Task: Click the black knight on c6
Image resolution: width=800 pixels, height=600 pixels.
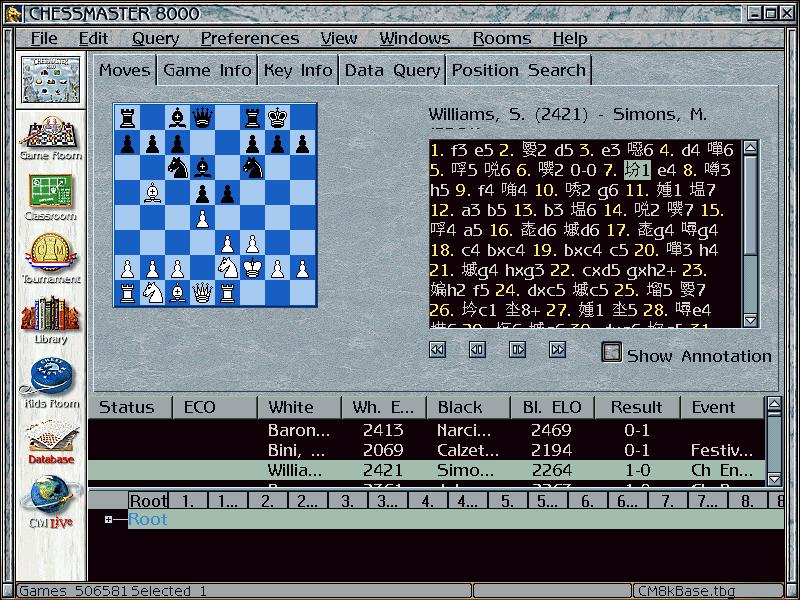Action: point(177,168)
